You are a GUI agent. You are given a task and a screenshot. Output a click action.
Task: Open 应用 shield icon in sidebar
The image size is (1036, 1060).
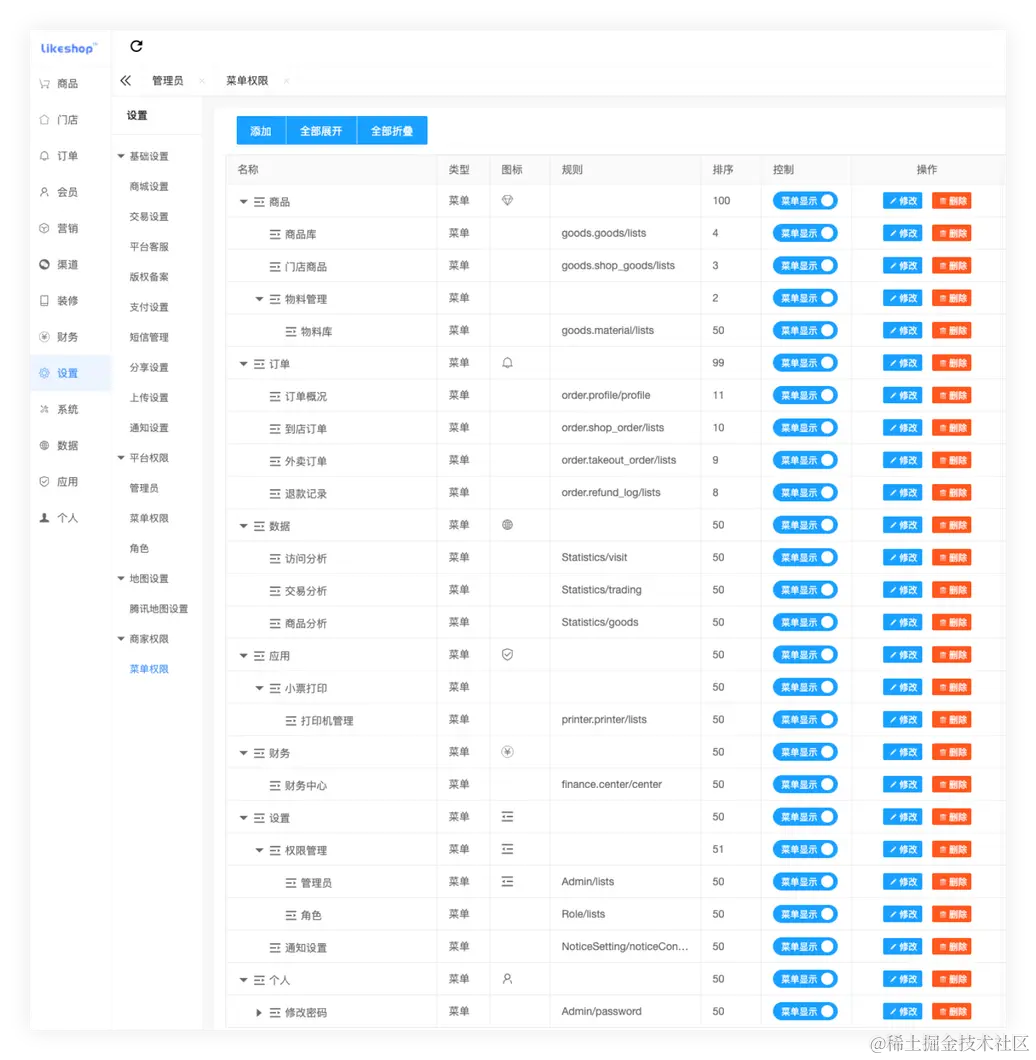45,481
